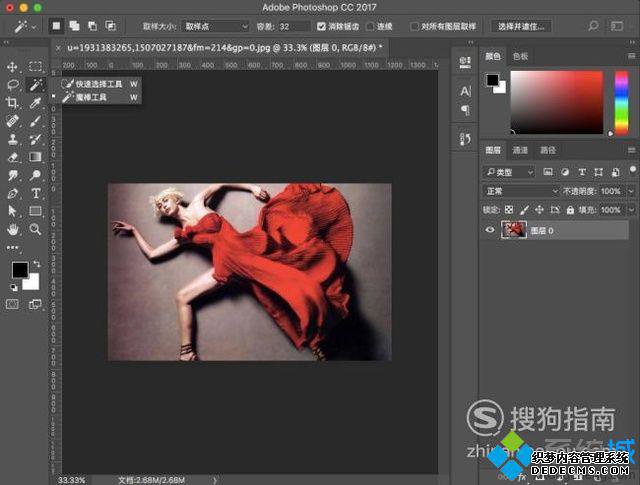Change the screen mode
This screenshot has width=640, height=485.
click(35, 304)
